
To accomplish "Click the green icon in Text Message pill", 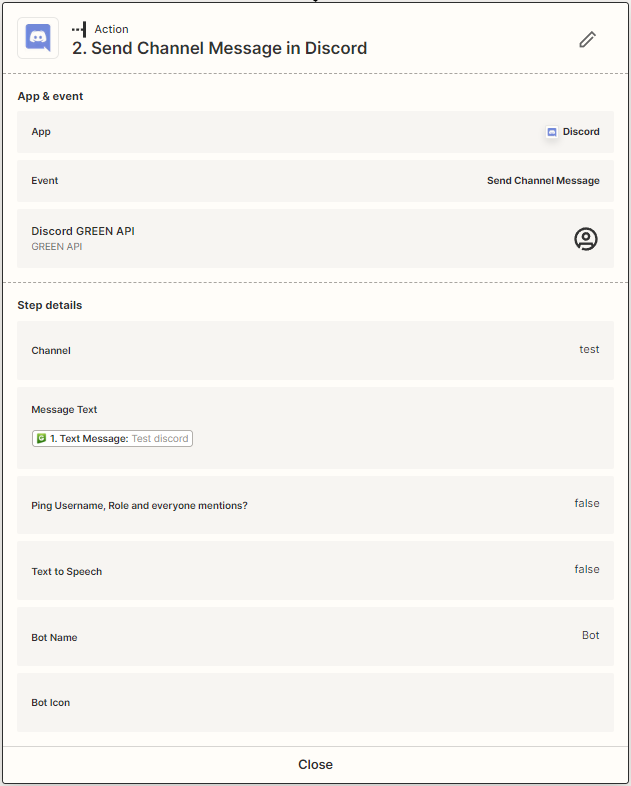I will point(41,438).
